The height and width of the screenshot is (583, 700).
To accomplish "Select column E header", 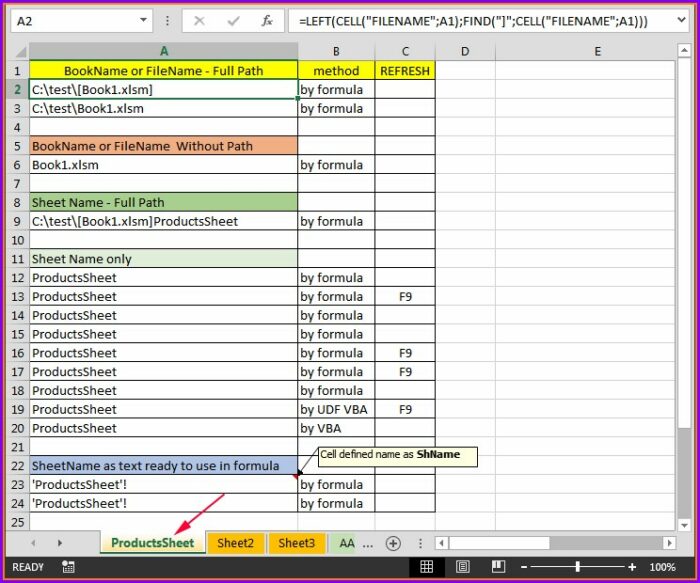I will [597, 51].
